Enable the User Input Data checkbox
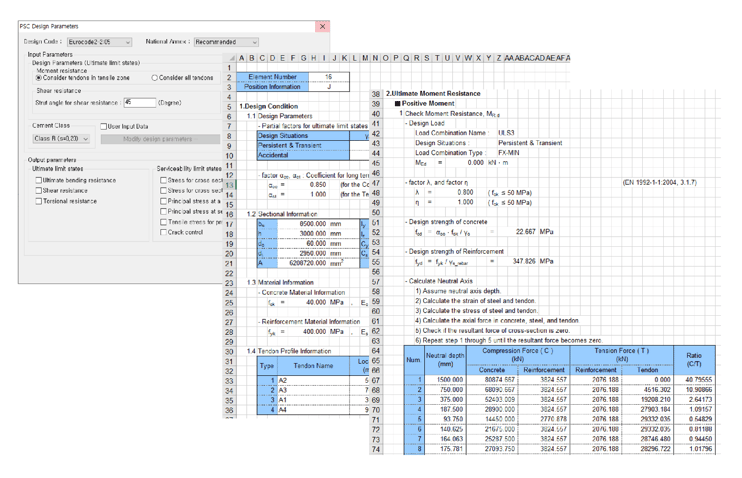742x478 pixels. pos(105,127)
